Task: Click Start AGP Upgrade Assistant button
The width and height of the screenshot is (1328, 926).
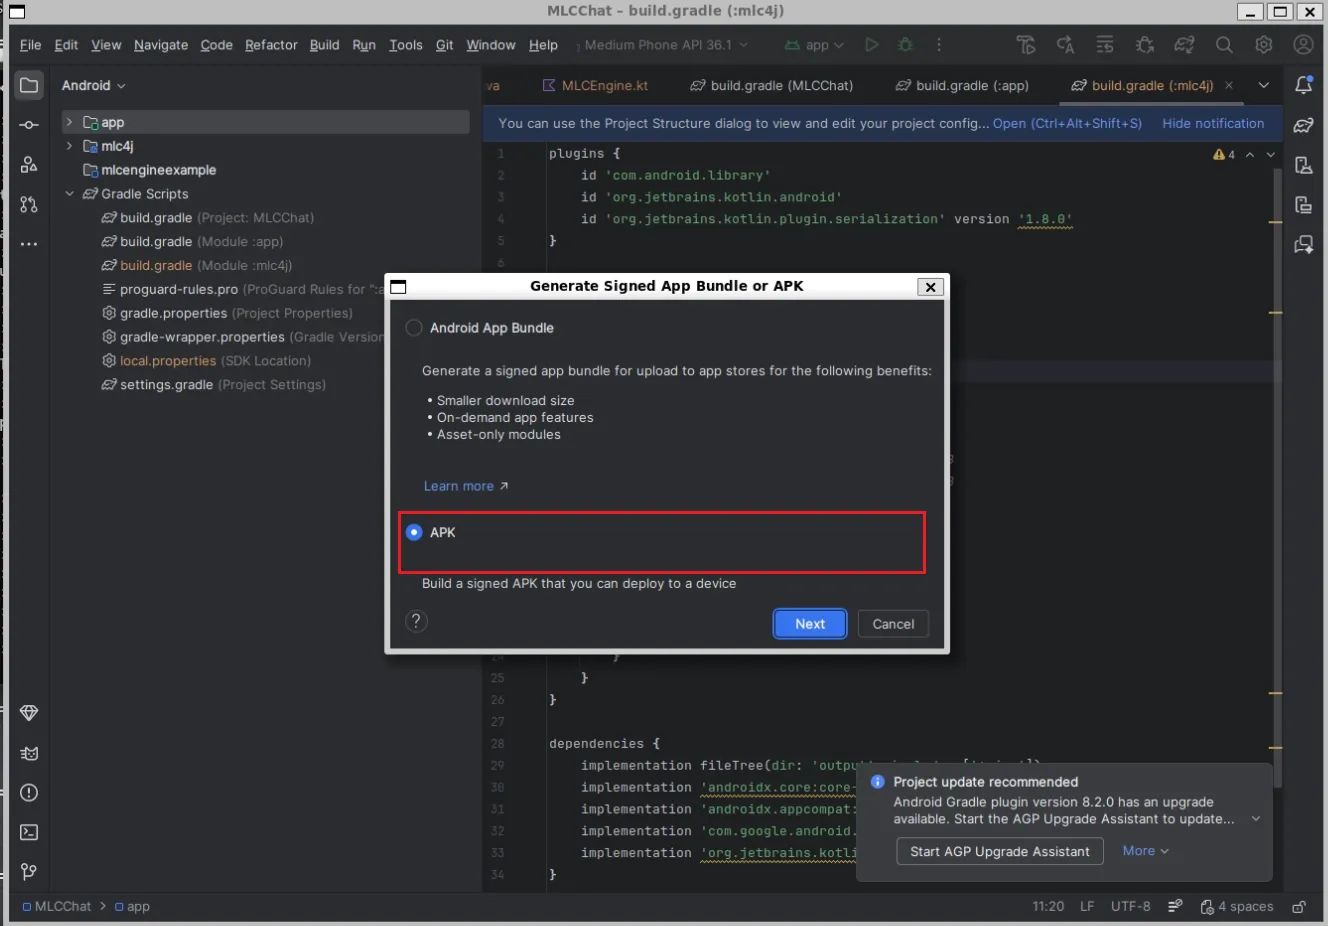Action: (999, 851)
